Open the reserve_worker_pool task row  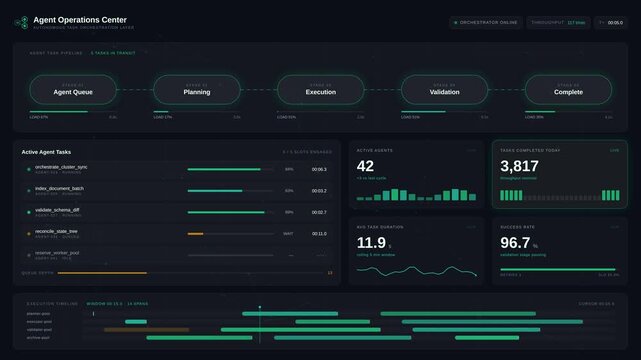tap(177, 255)
